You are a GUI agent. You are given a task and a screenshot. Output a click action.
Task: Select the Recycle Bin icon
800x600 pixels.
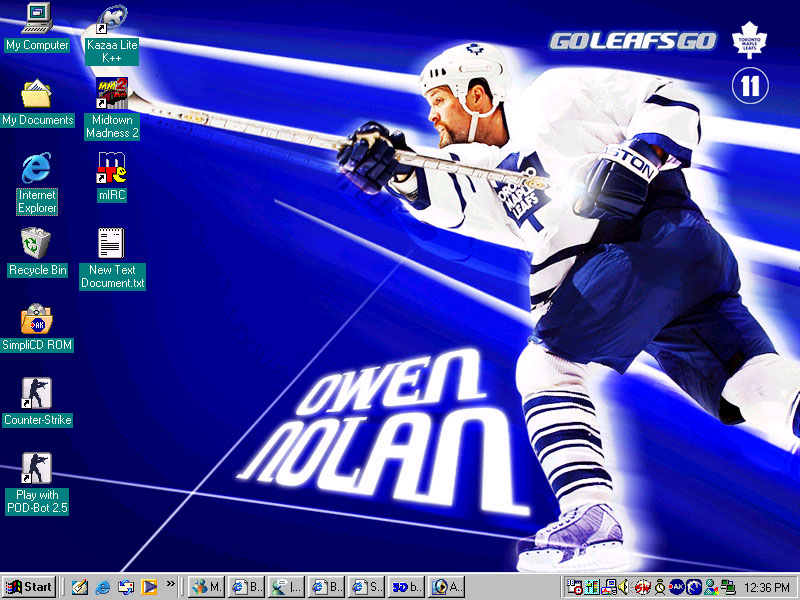[37, 243]
